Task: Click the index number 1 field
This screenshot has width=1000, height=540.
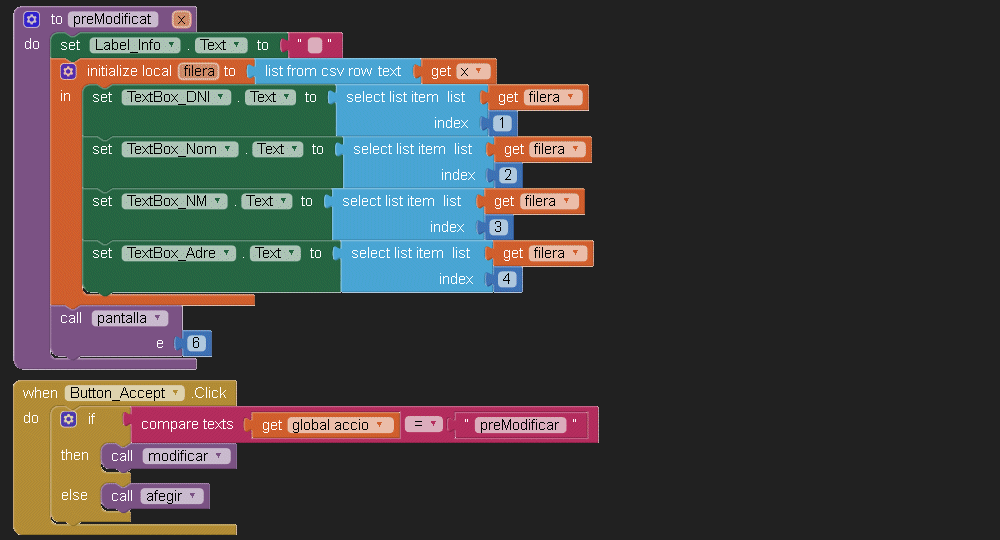Action: [x=502, y=123]
